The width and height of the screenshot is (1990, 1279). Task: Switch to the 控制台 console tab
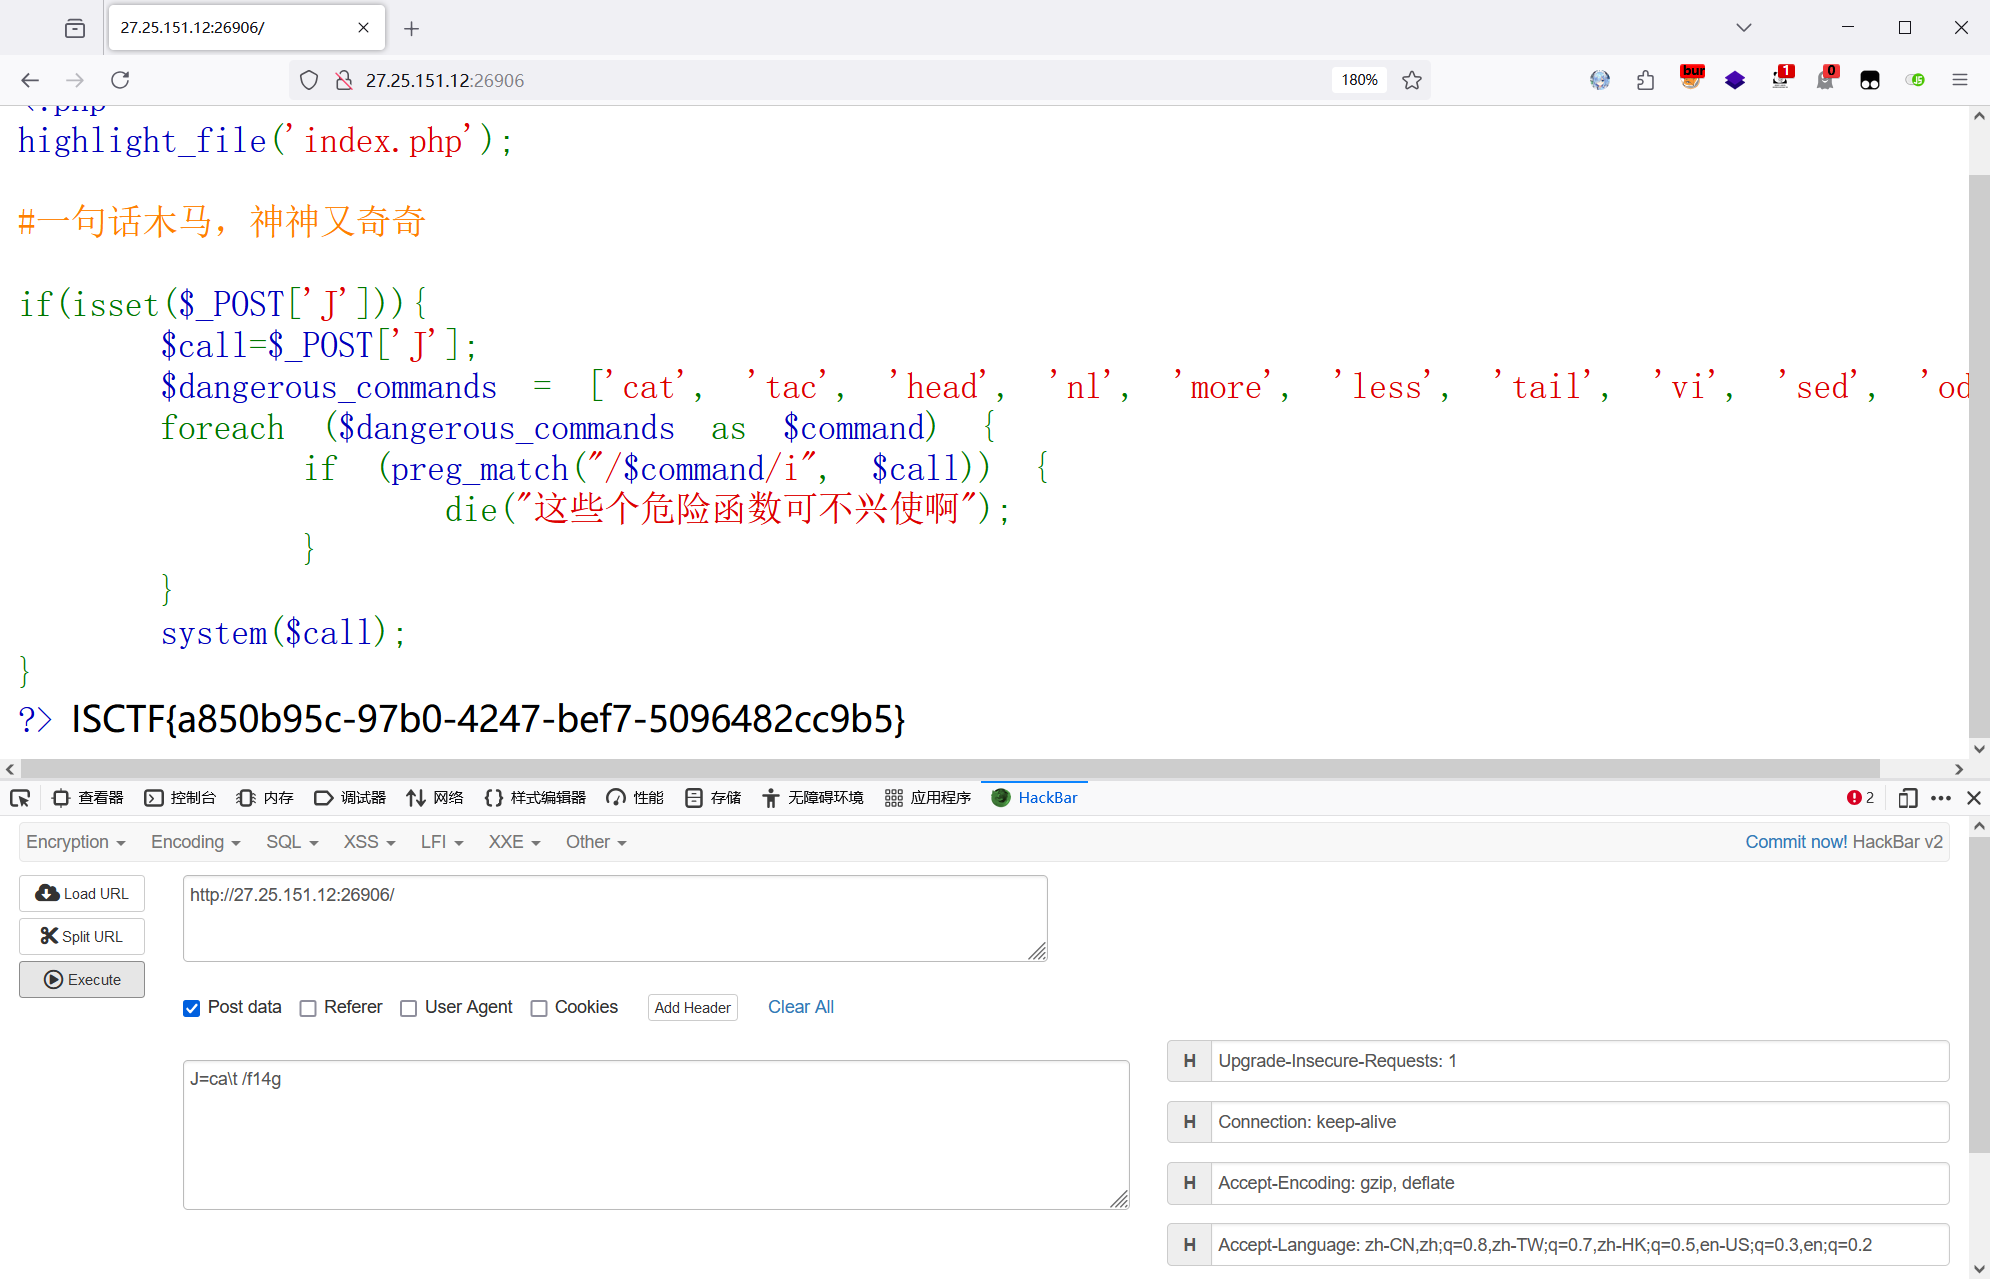pyautogui.click(x=181, y=797)
